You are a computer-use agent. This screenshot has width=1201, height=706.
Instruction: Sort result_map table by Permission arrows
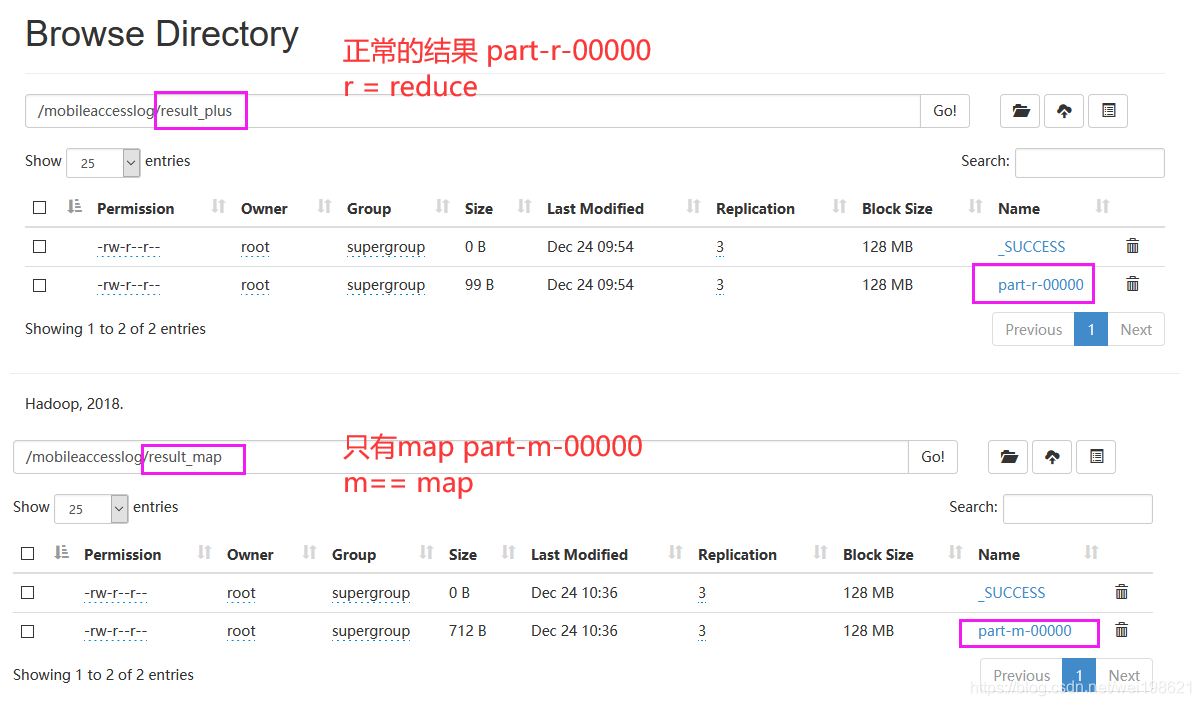[204, 553]
